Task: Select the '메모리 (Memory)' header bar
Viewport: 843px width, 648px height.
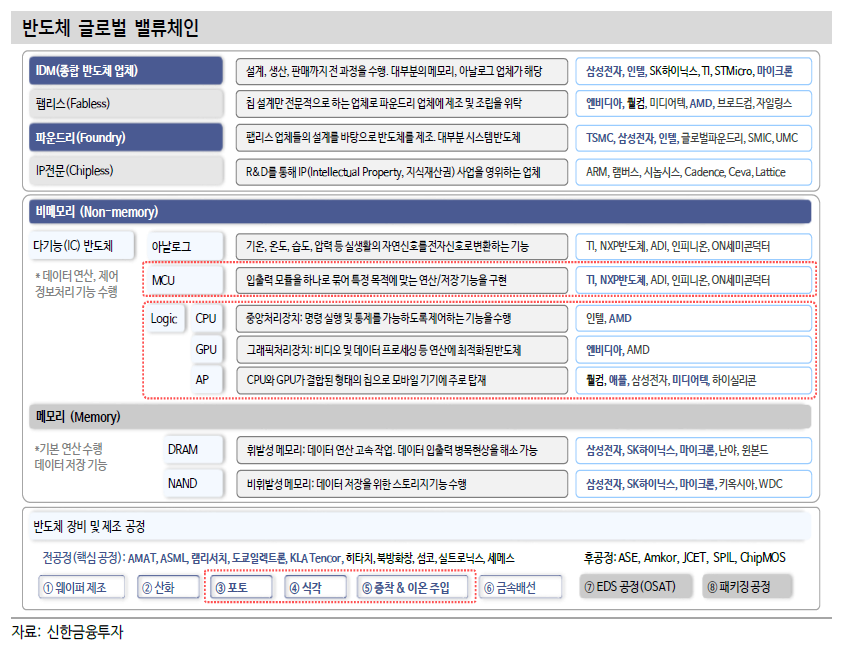Action: pyautogui.click(x=420, y=417)
